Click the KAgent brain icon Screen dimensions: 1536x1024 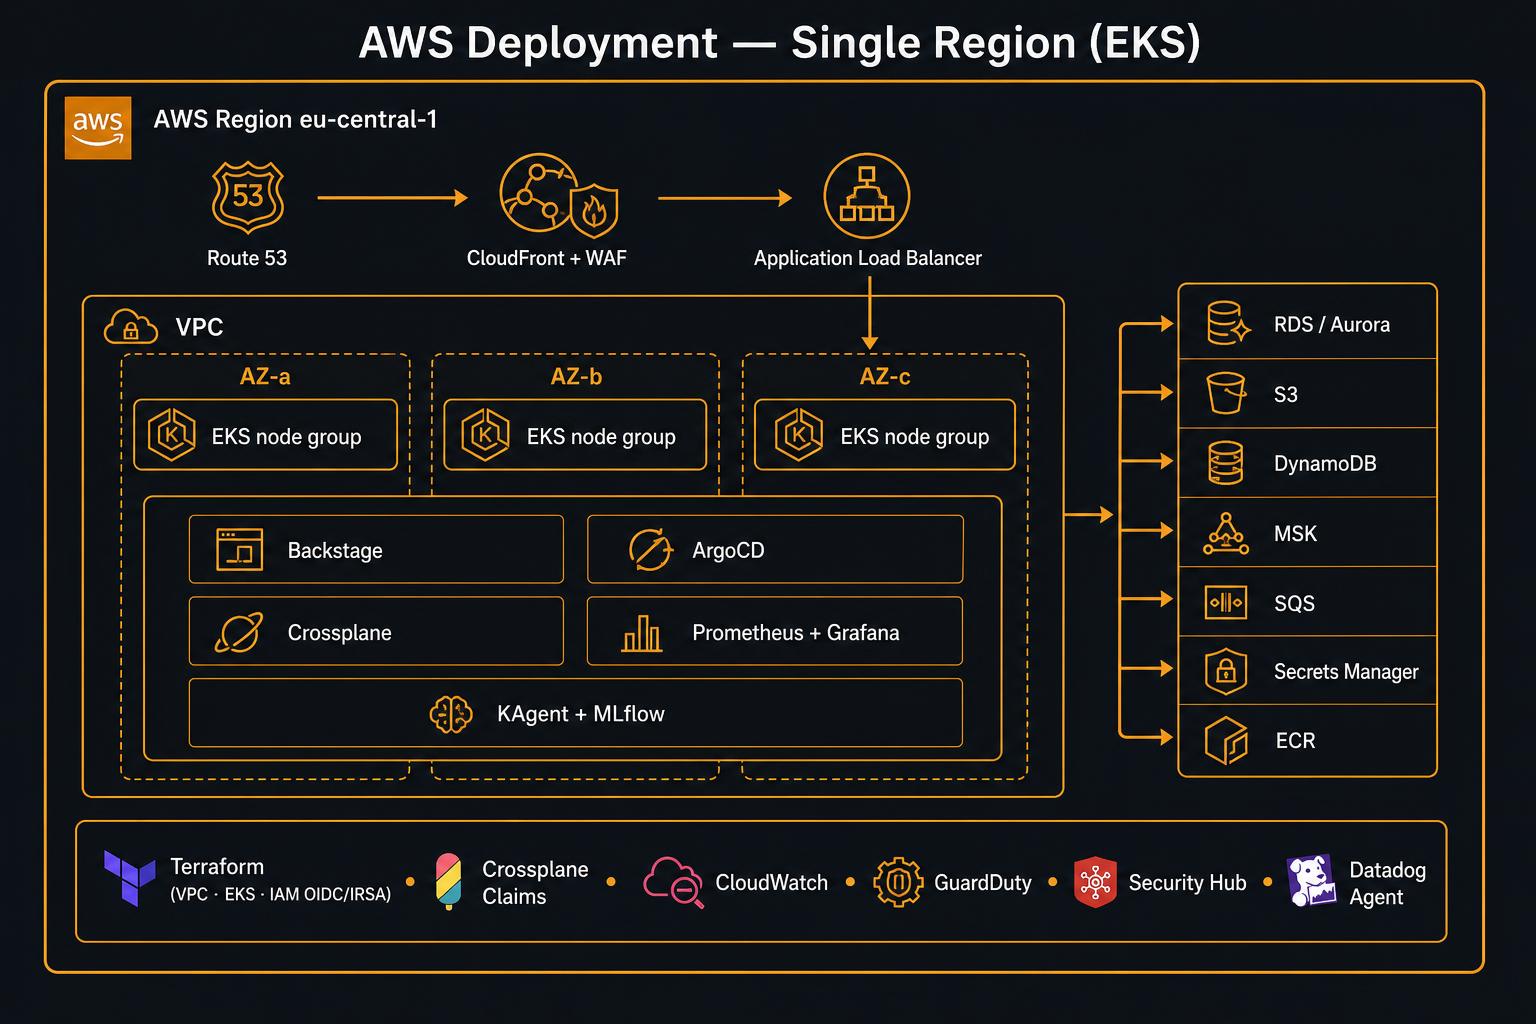(x=451, y=714)
